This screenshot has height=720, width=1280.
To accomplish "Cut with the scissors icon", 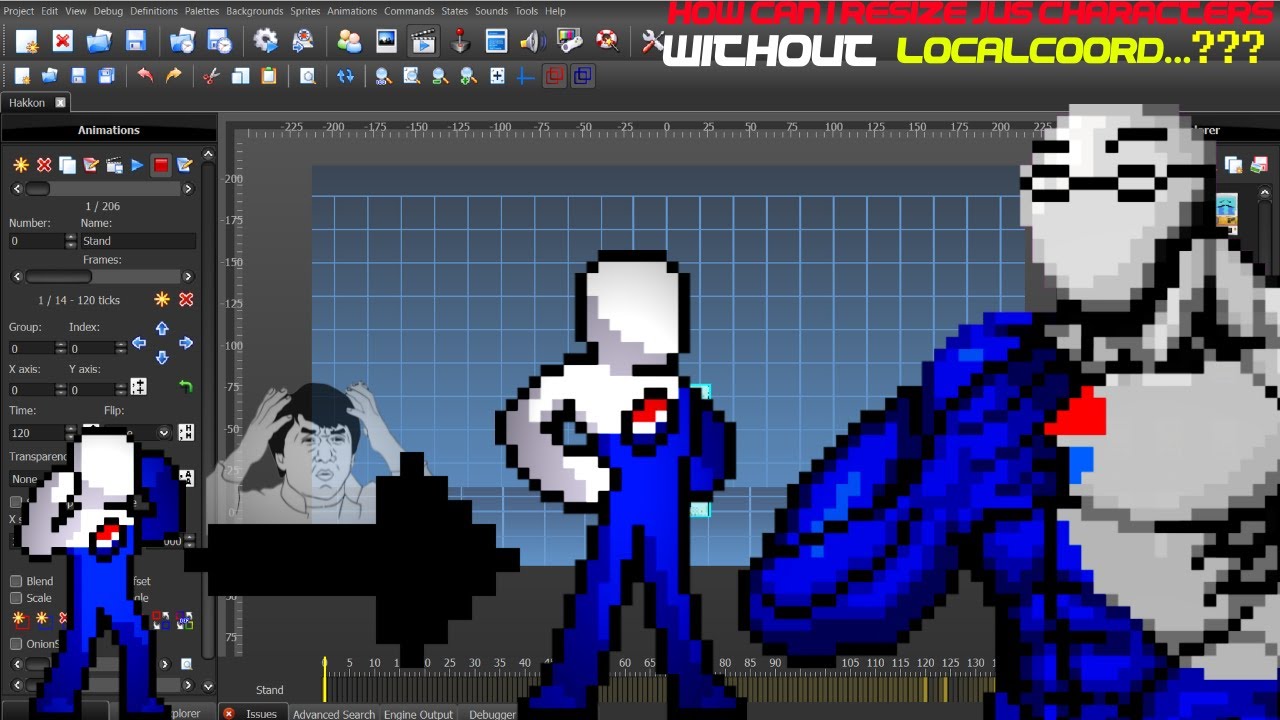I will 211,76.
